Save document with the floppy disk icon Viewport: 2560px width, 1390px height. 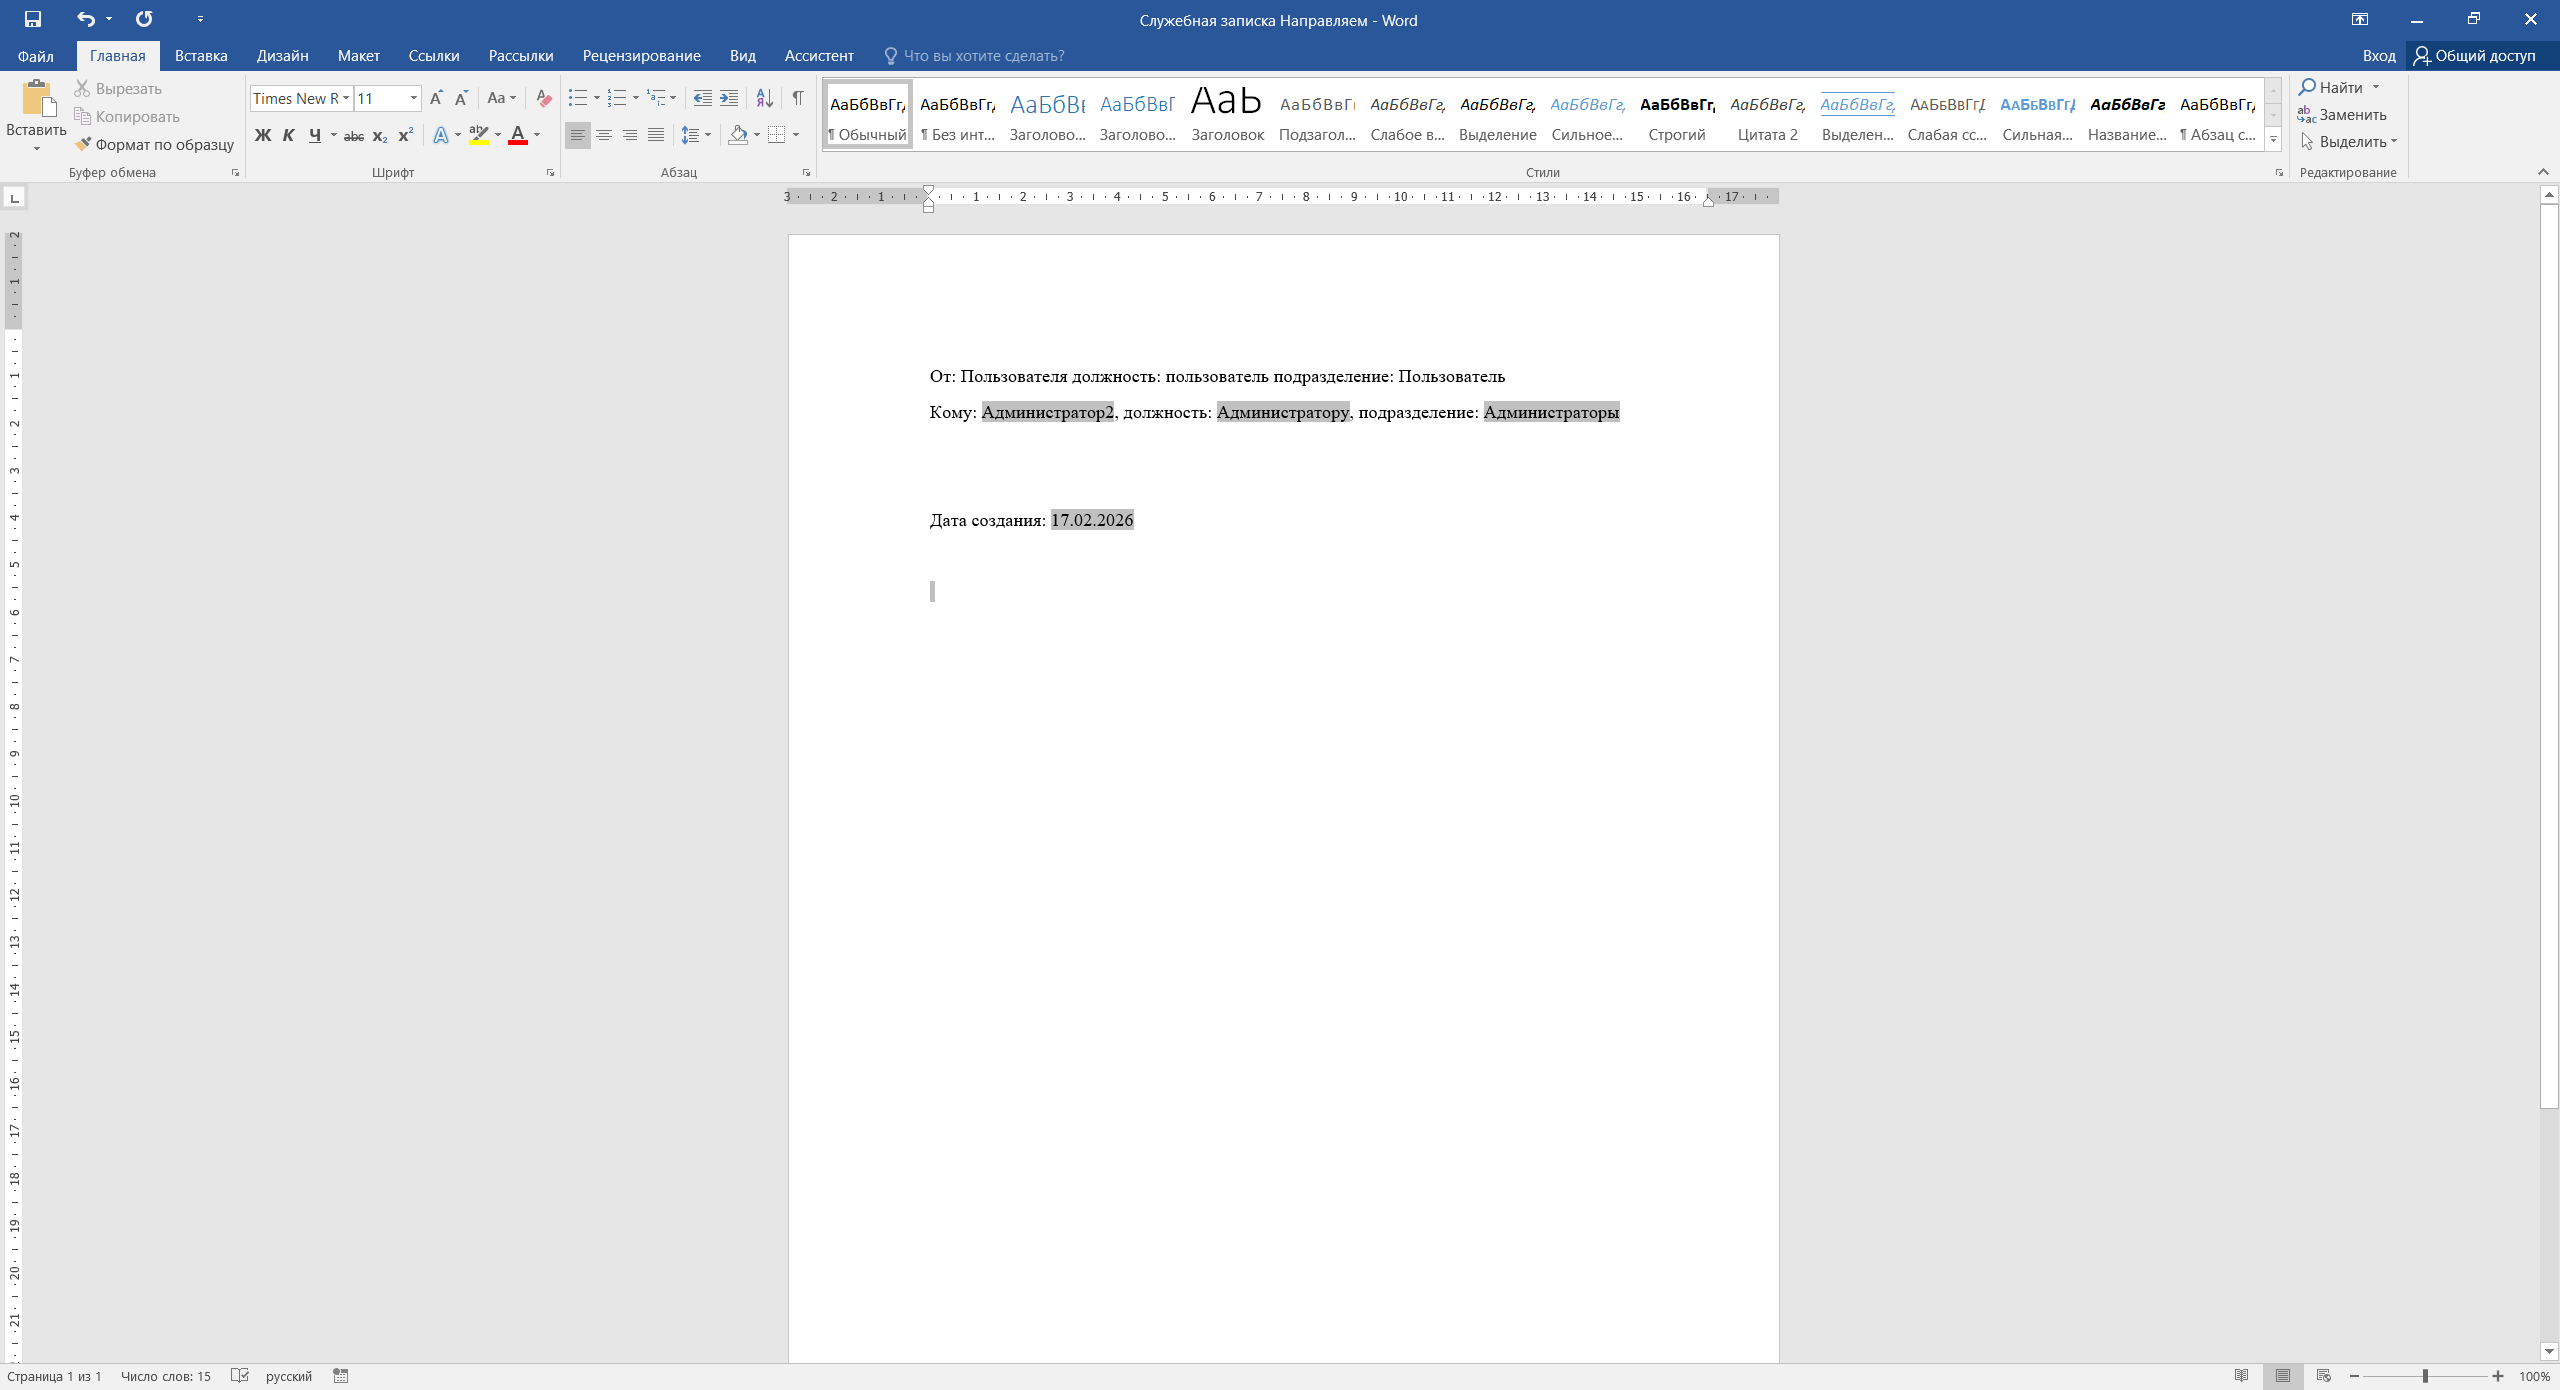(33, 19)
